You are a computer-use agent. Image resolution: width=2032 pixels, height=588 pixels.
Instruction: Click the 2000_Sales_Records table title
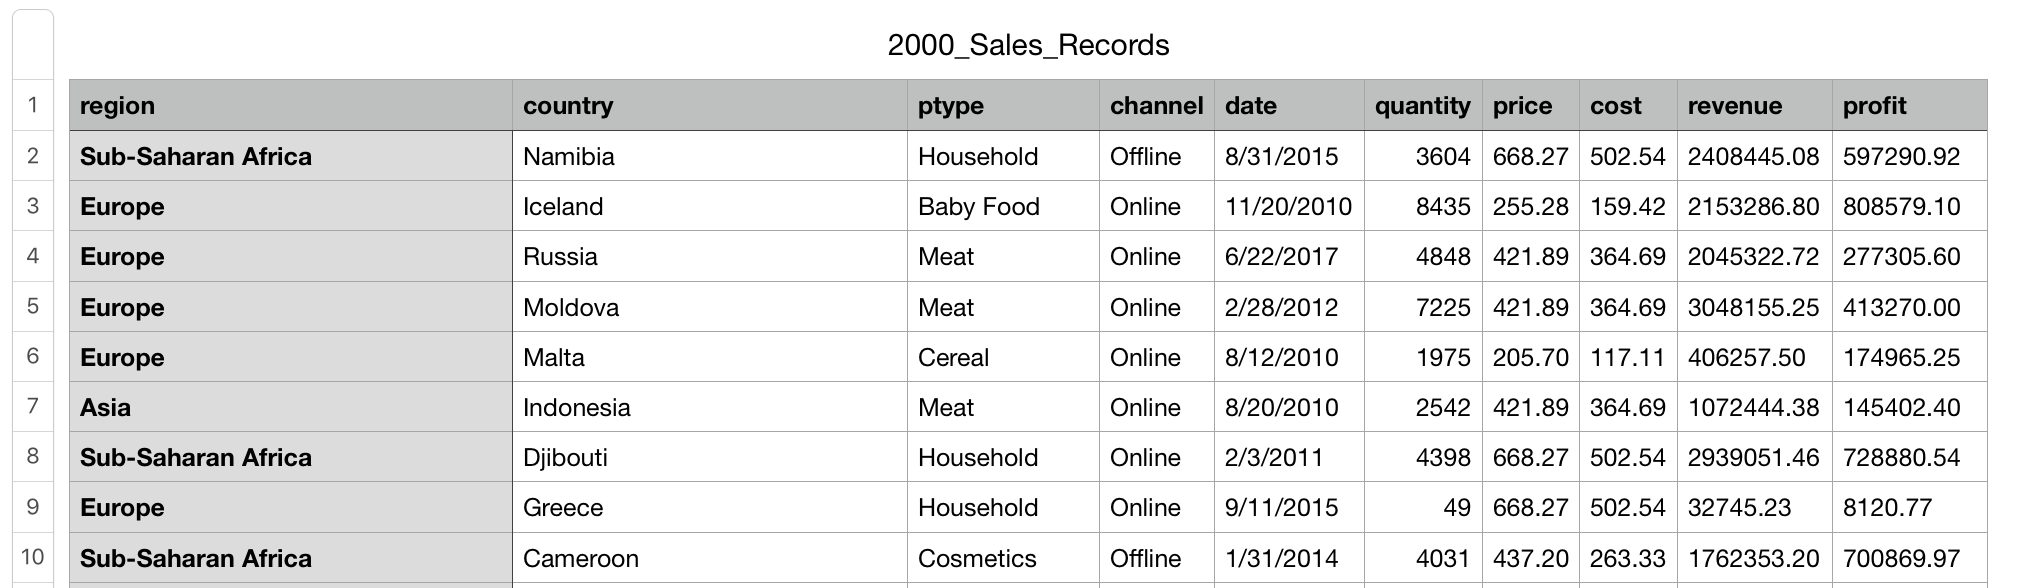click(1028, 45)
